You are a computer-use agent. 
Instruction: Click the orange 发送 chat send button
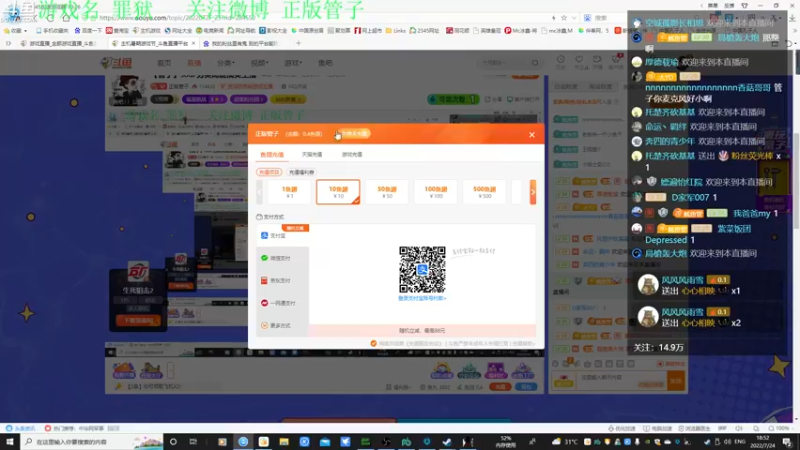pos(676,381)
